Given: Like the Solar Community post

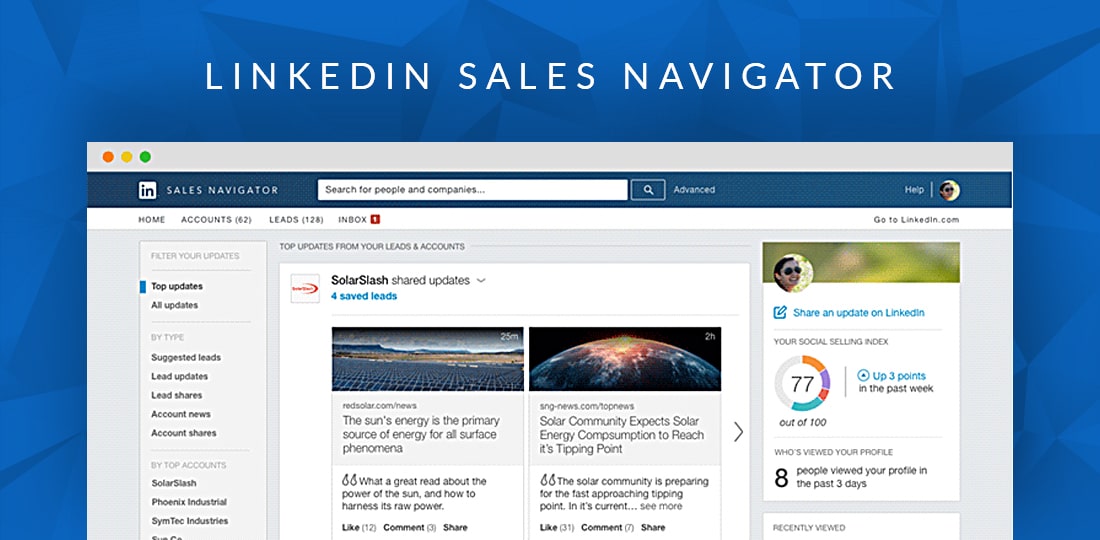Looking at the screenshot, I should pos(548,527).
